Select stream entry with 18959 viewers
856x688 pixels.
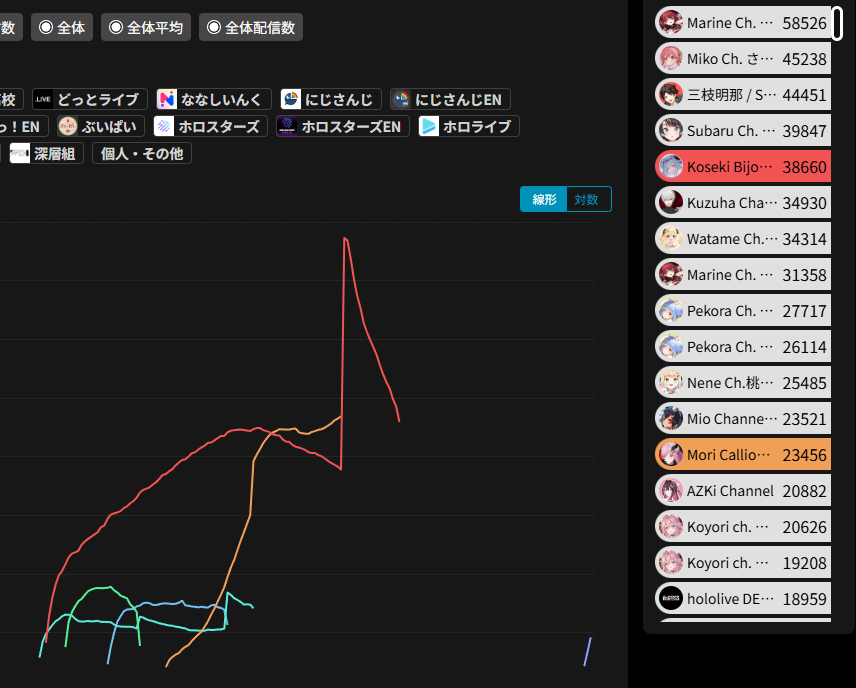[743, 599]
